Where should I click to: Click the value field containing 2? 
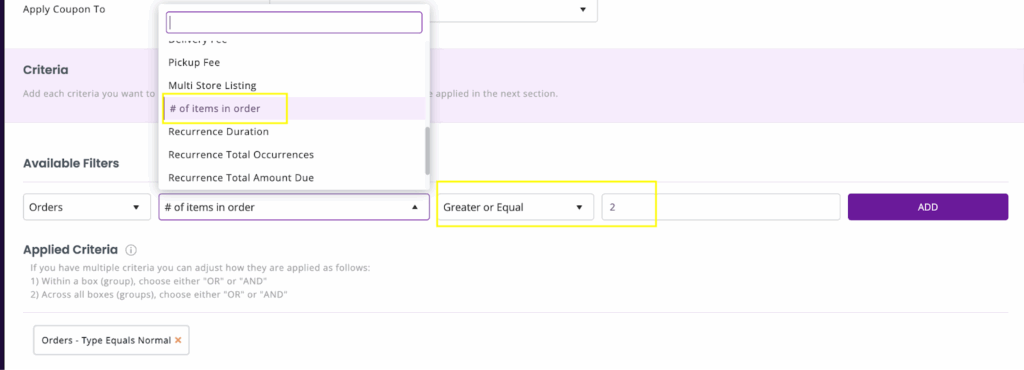click(720, 207)
